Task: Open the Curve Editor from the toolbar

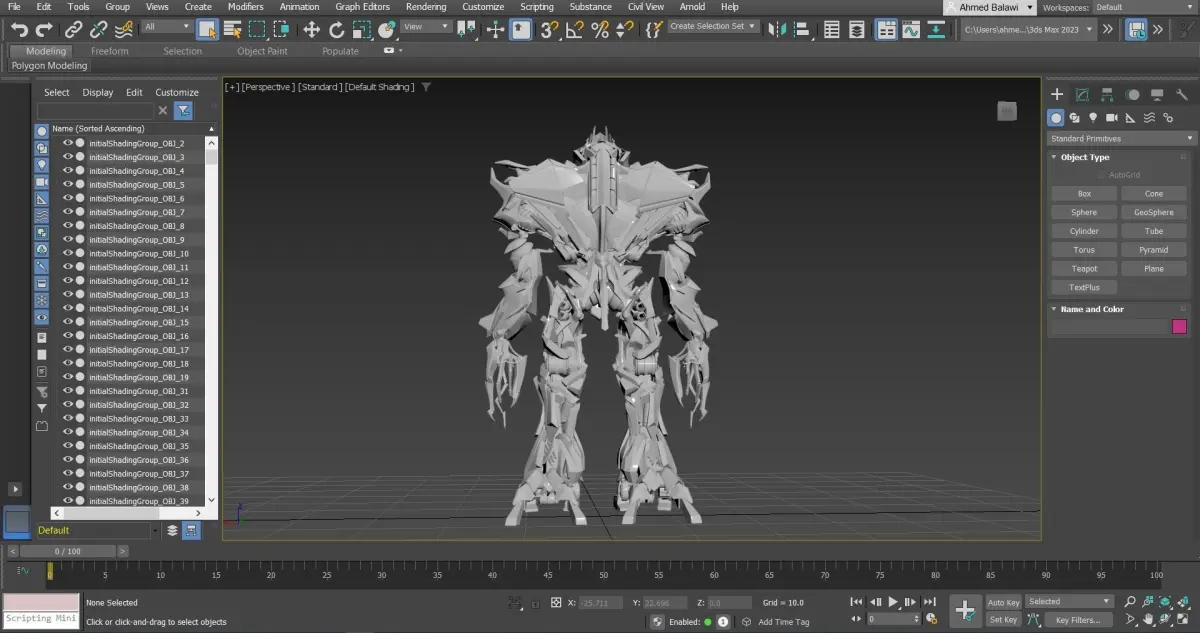Action: 911,30
